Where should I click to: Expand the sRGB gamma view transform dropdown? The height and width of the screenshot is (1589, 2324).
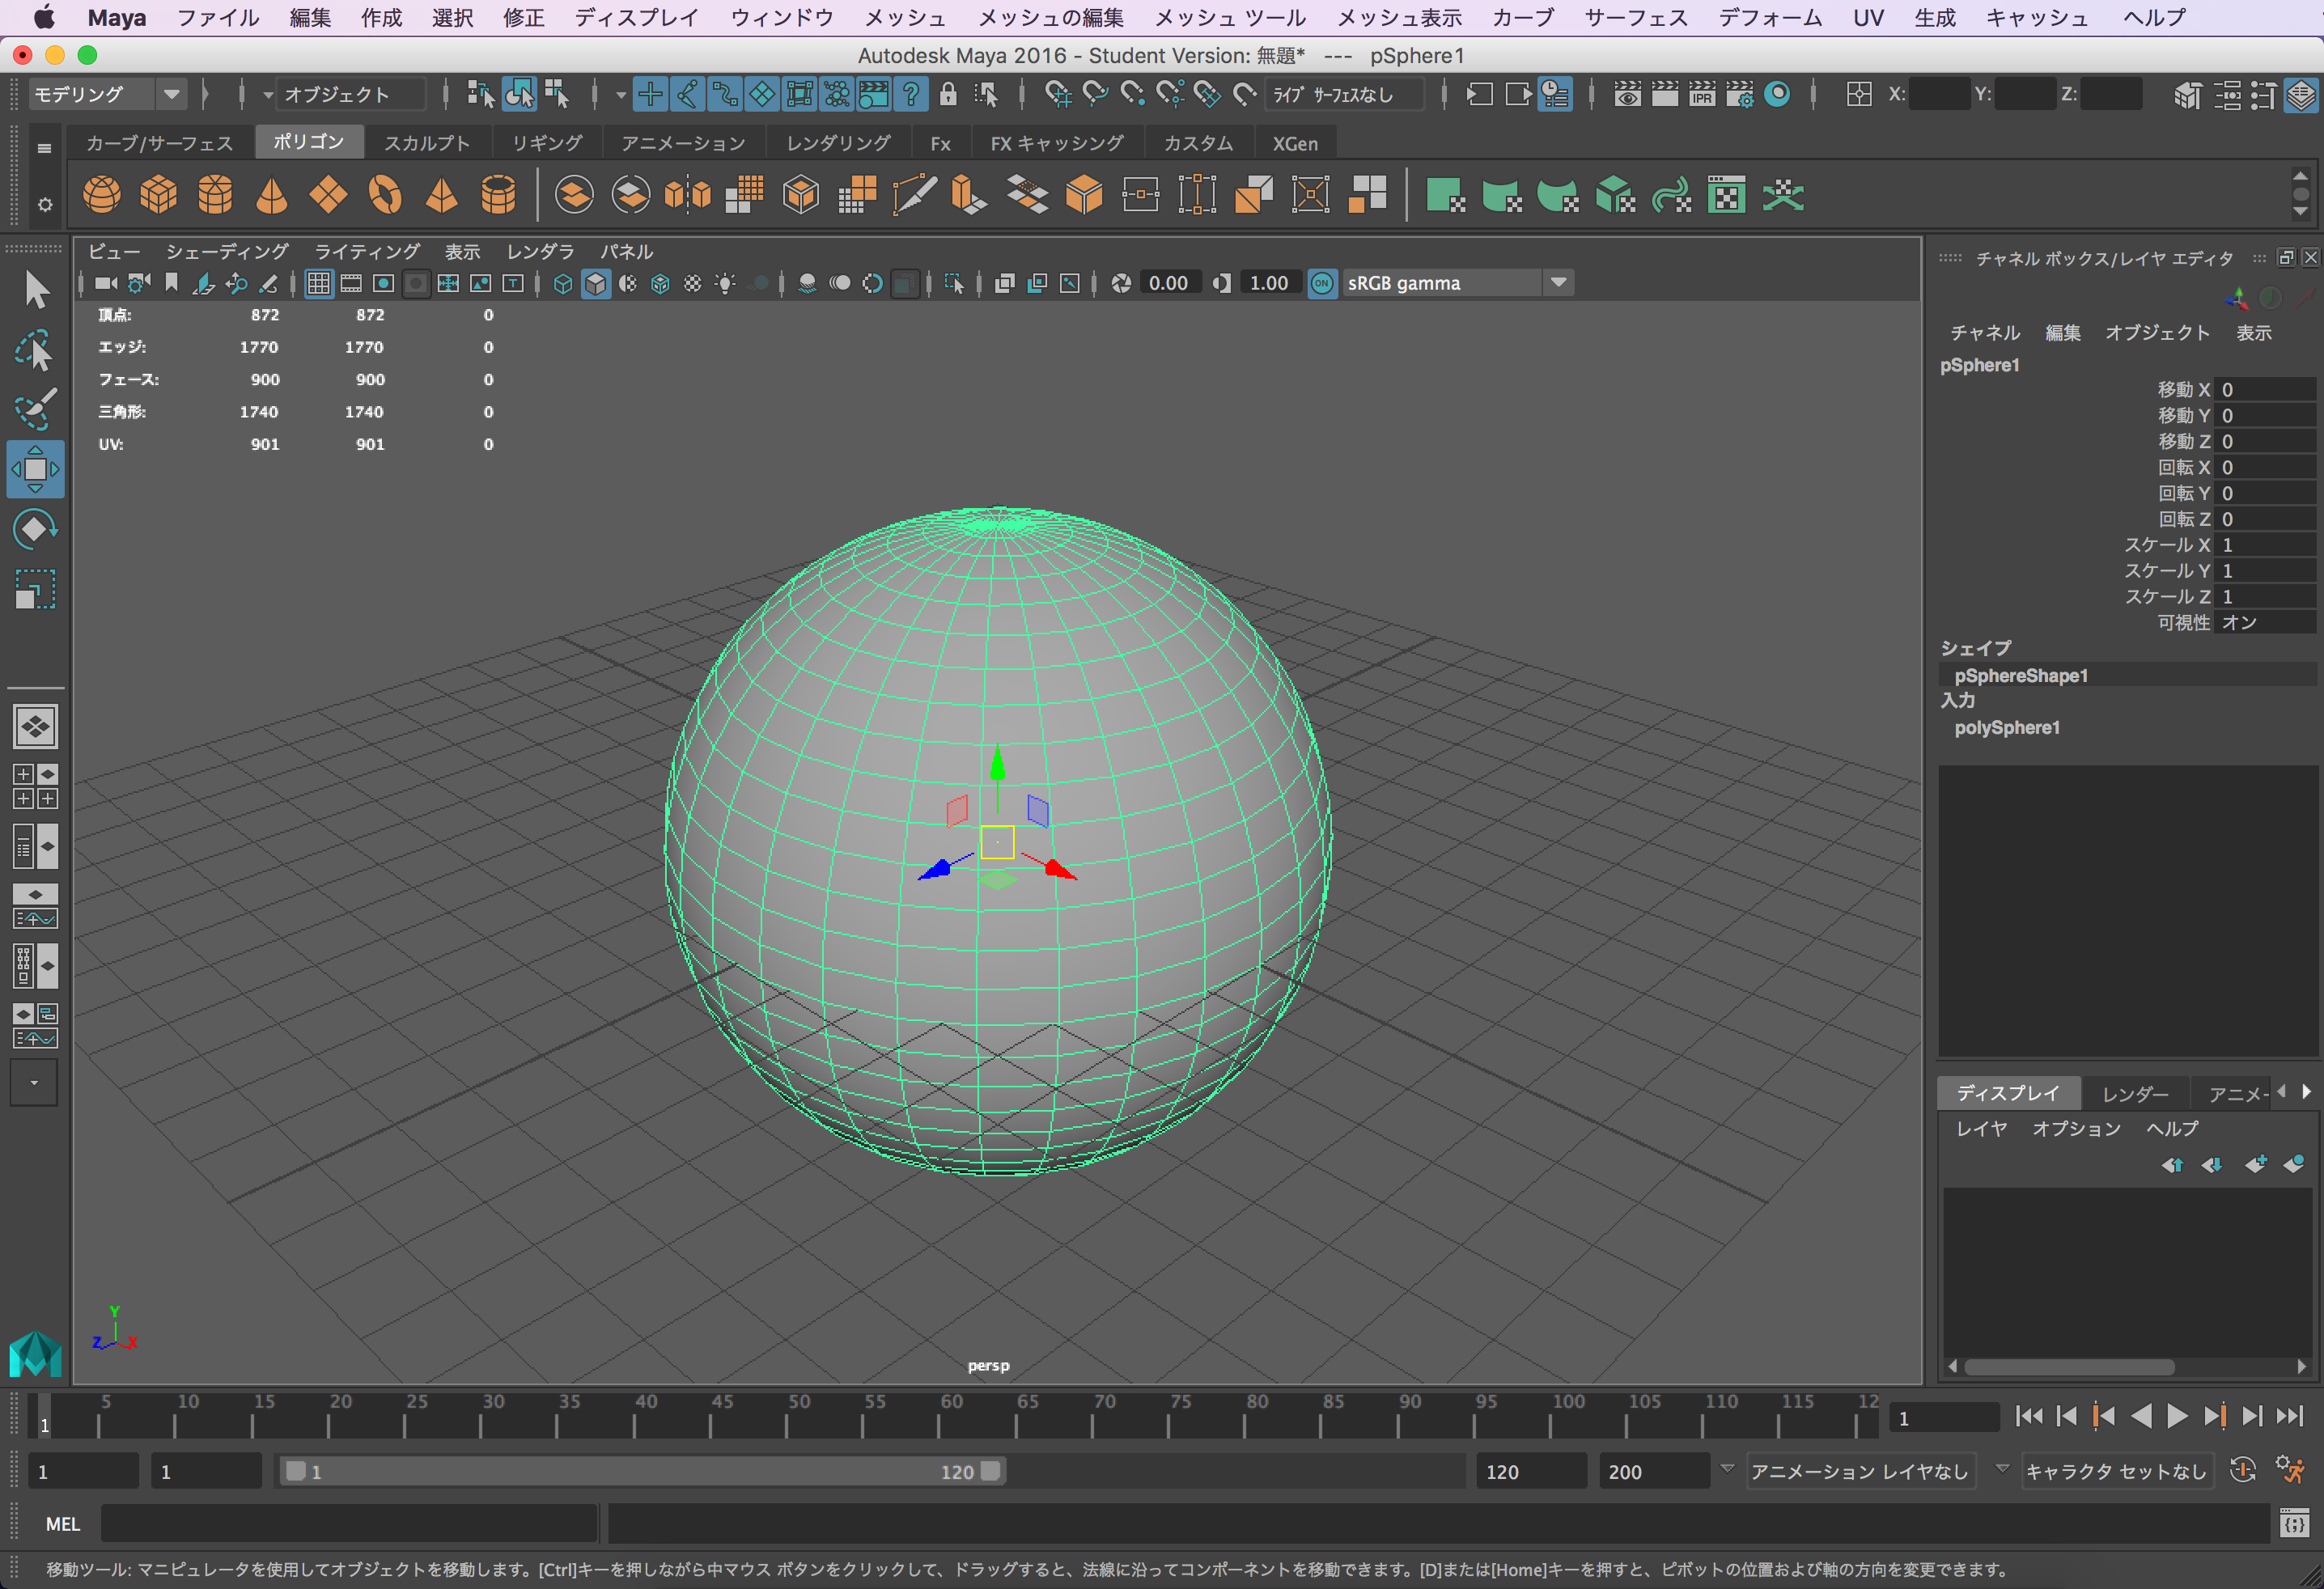pyautogui.click(x=1558, y=284)
